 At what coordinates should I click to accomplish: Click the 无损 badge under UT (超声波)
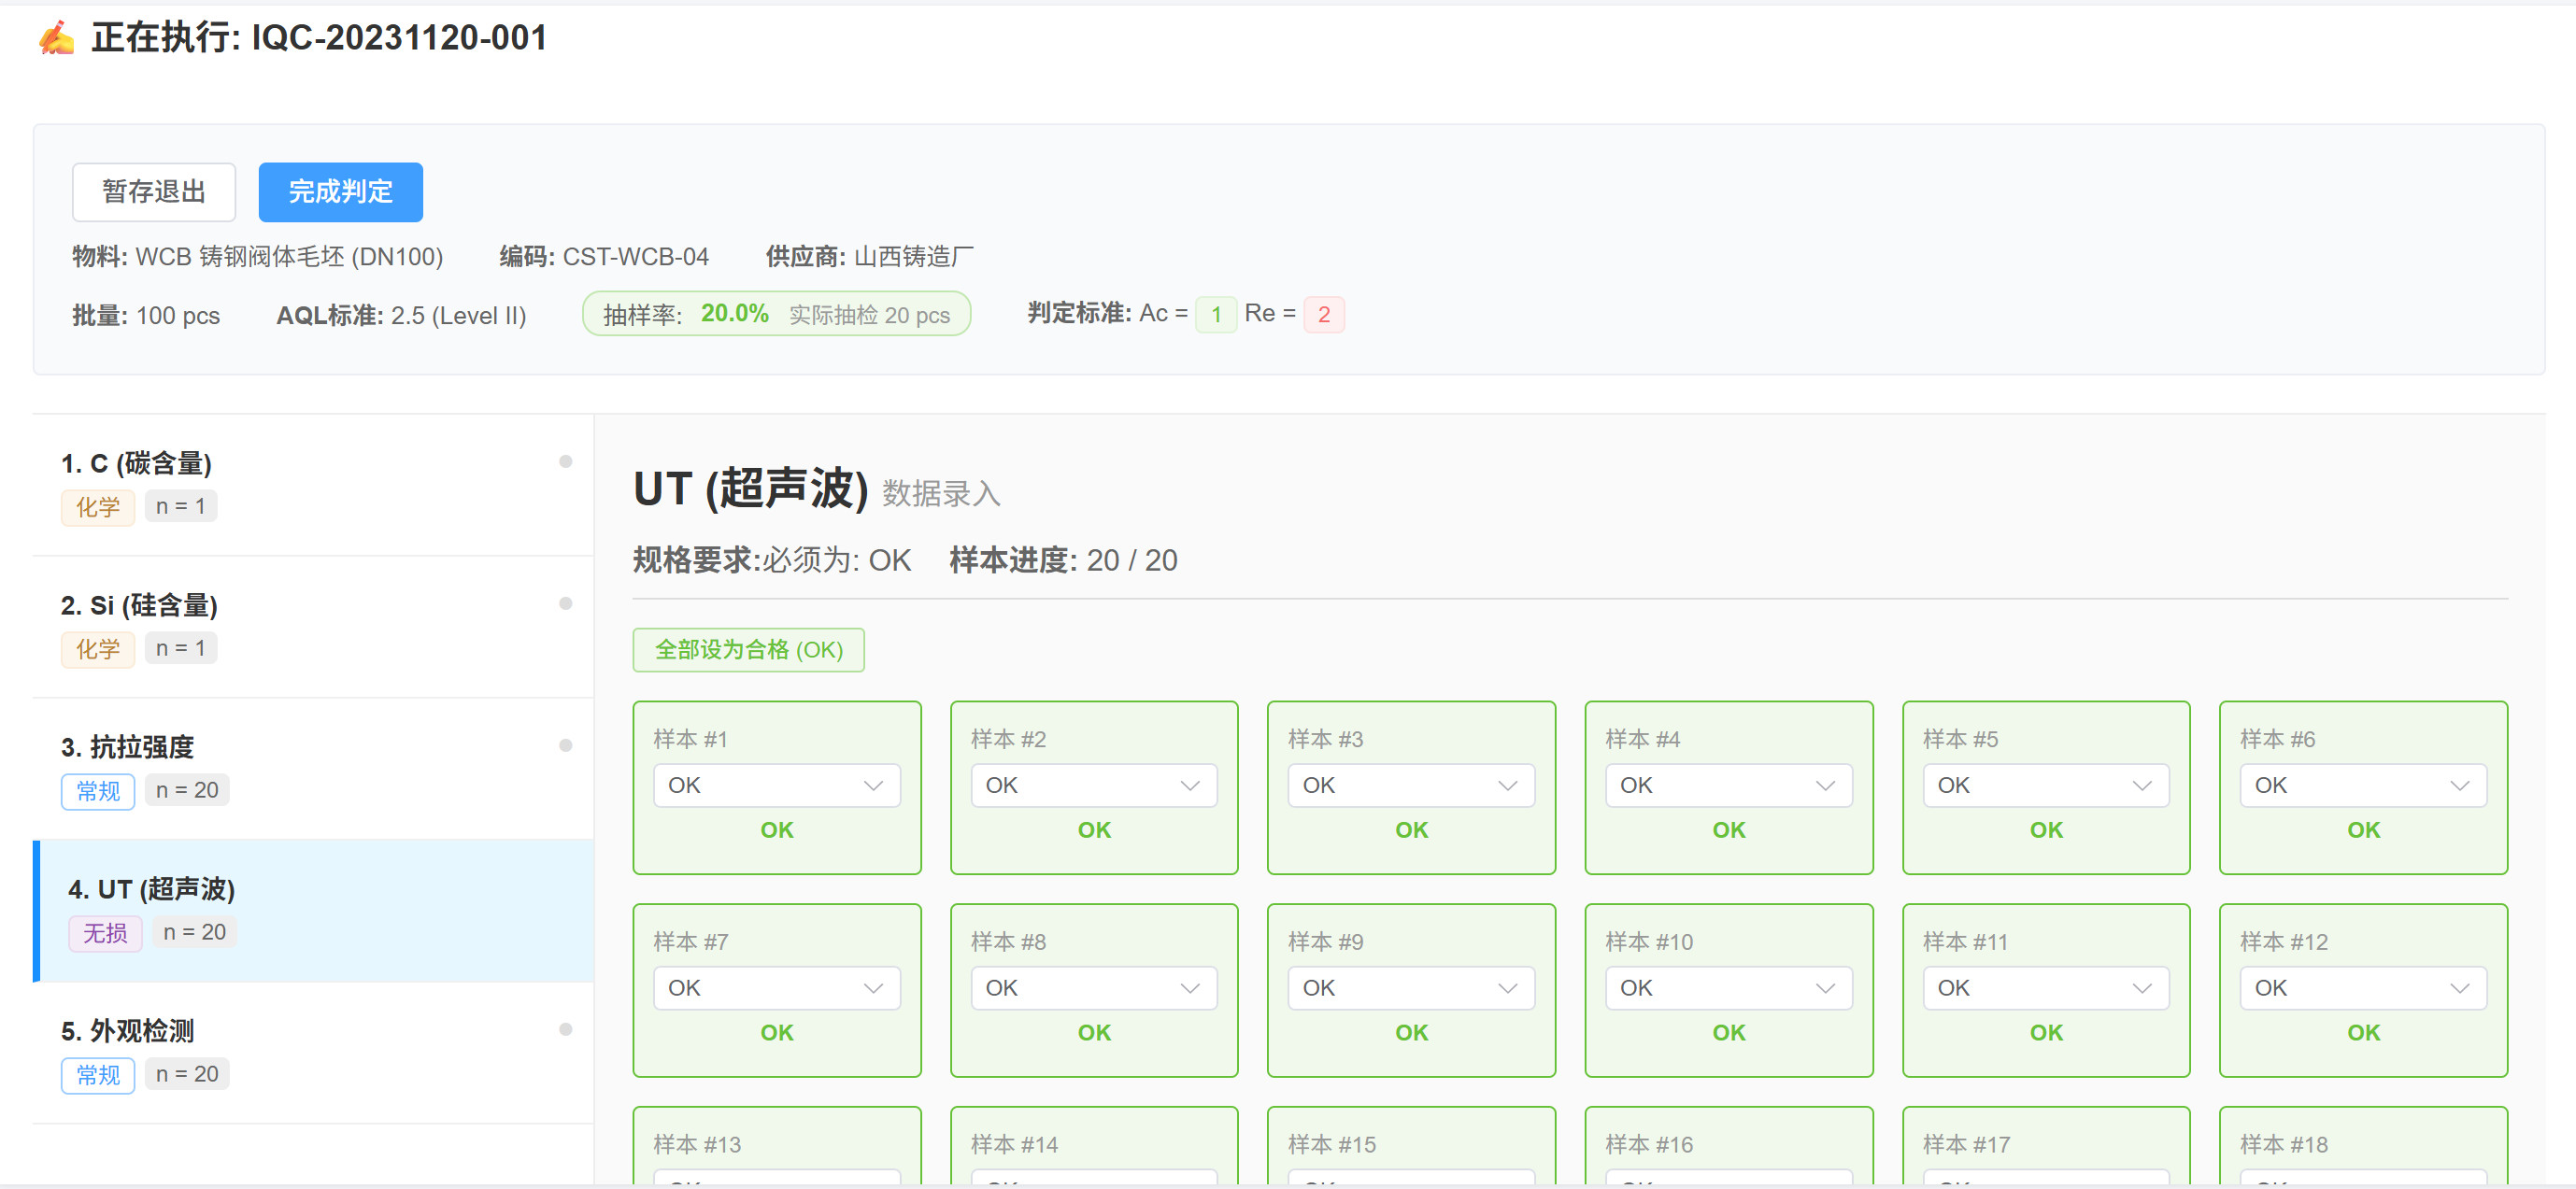104,932
